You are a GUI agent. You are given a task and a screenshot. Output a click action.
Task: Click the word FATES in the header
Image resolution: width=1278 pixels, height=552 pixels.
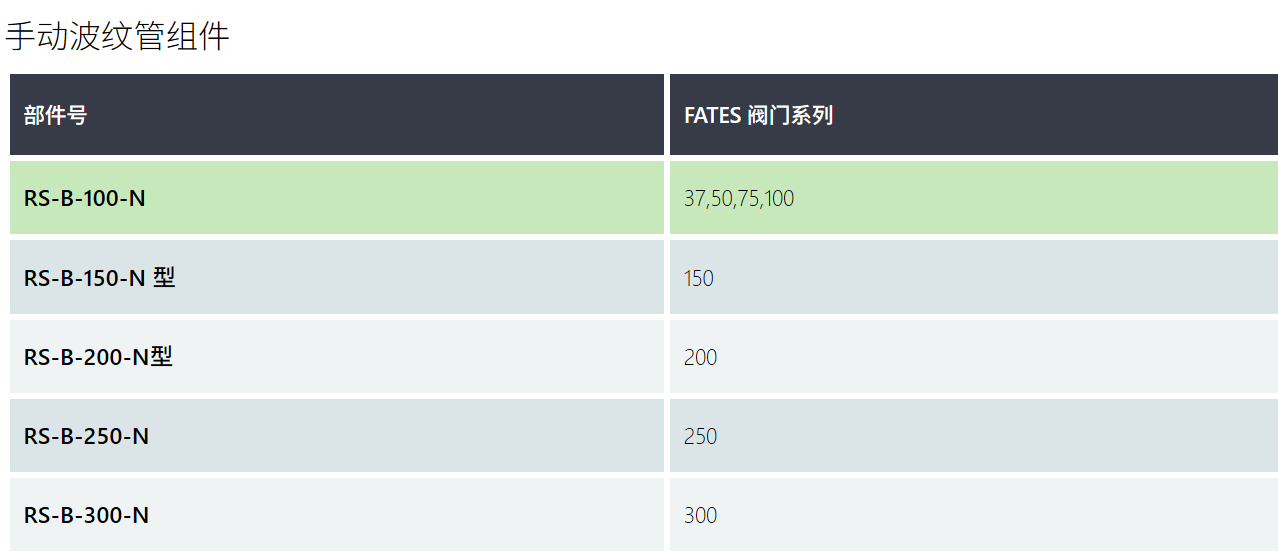[712, 115]
